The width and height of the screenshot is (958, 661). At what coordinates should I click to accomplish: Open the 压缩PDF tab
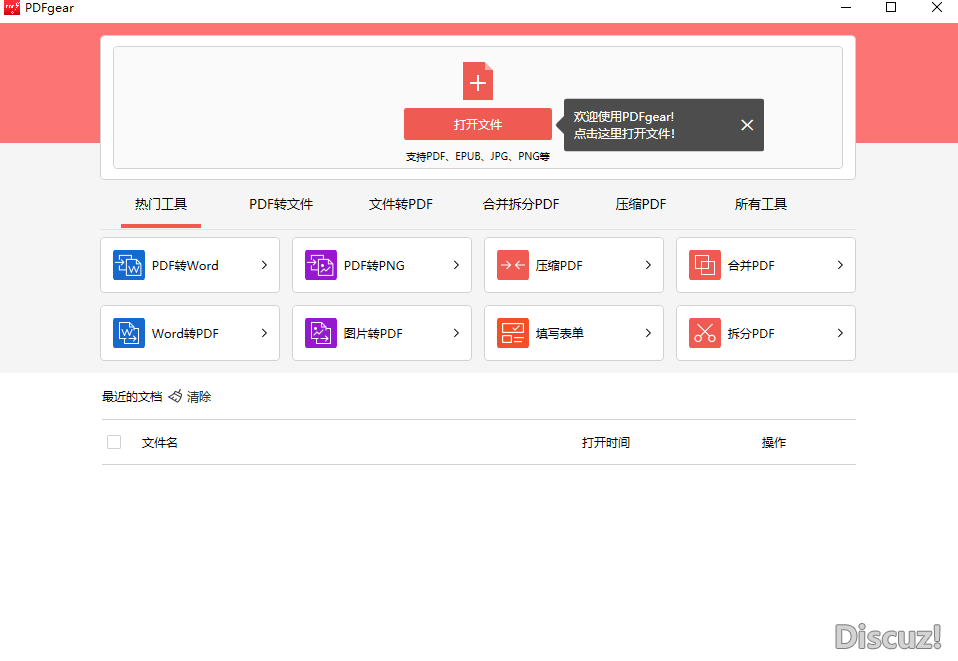[x=641, y=204]
